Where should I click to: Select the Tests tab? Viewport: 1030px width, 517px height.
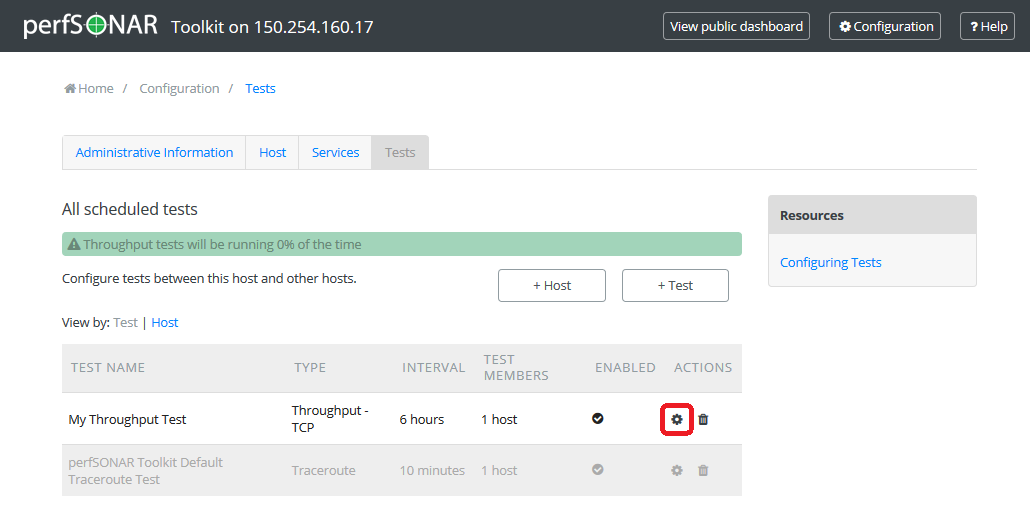click(400, 152)
